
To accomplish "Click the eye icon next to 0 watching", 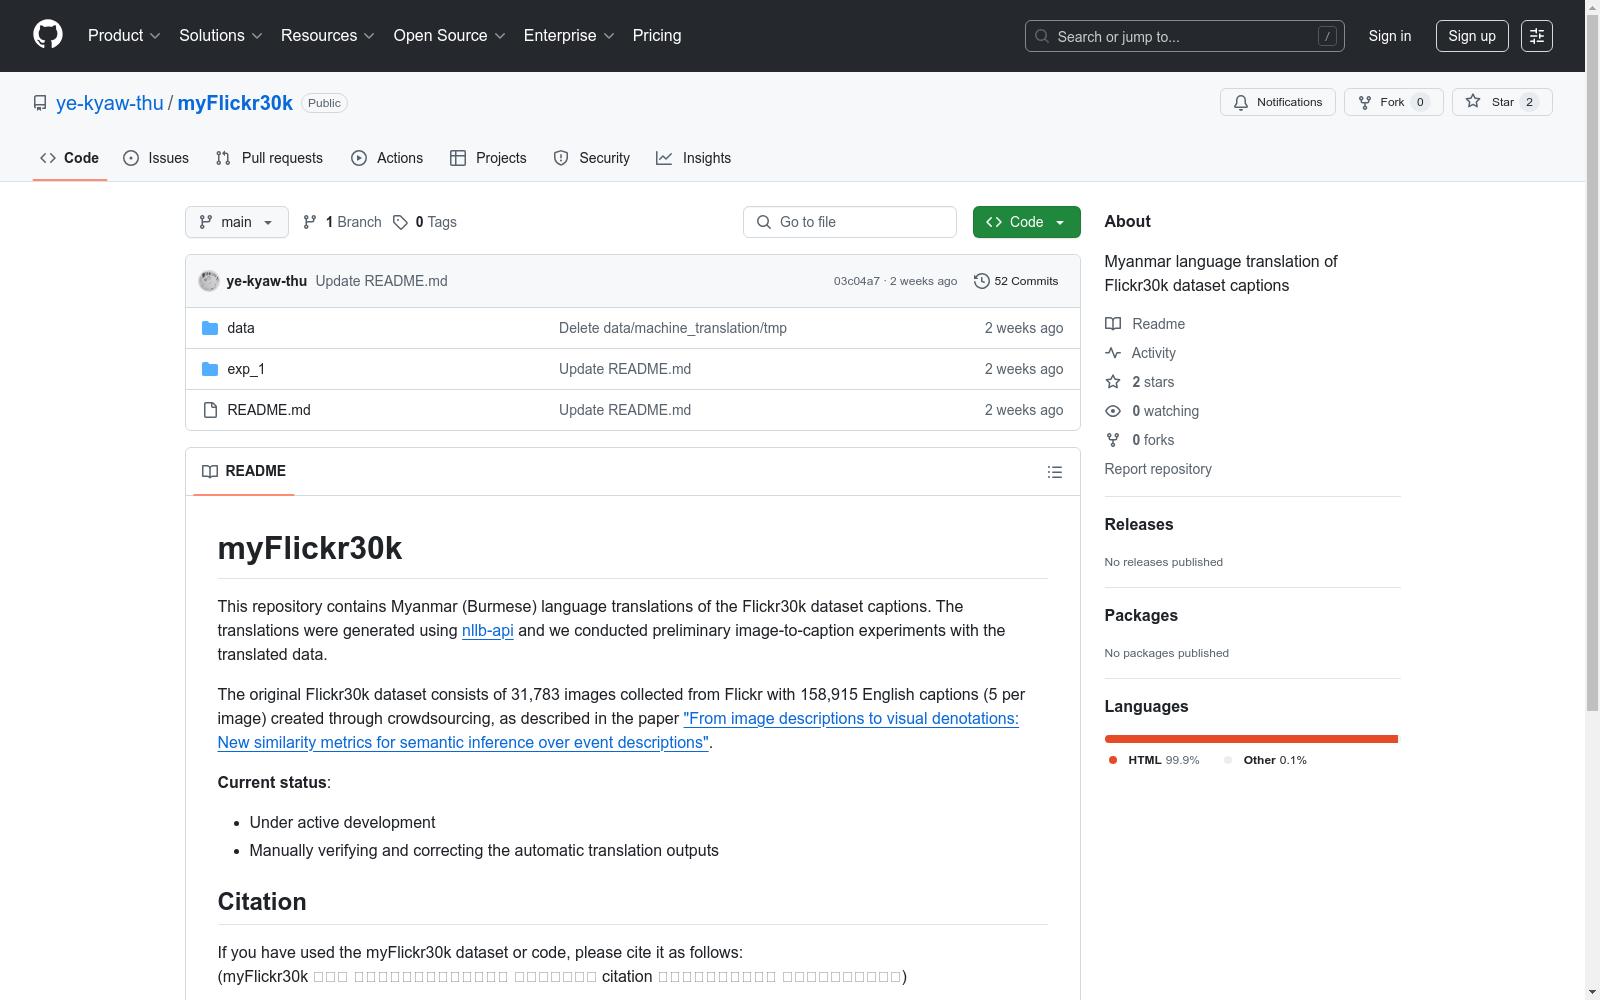I will pyautogui.click(x=1113, y=411).
